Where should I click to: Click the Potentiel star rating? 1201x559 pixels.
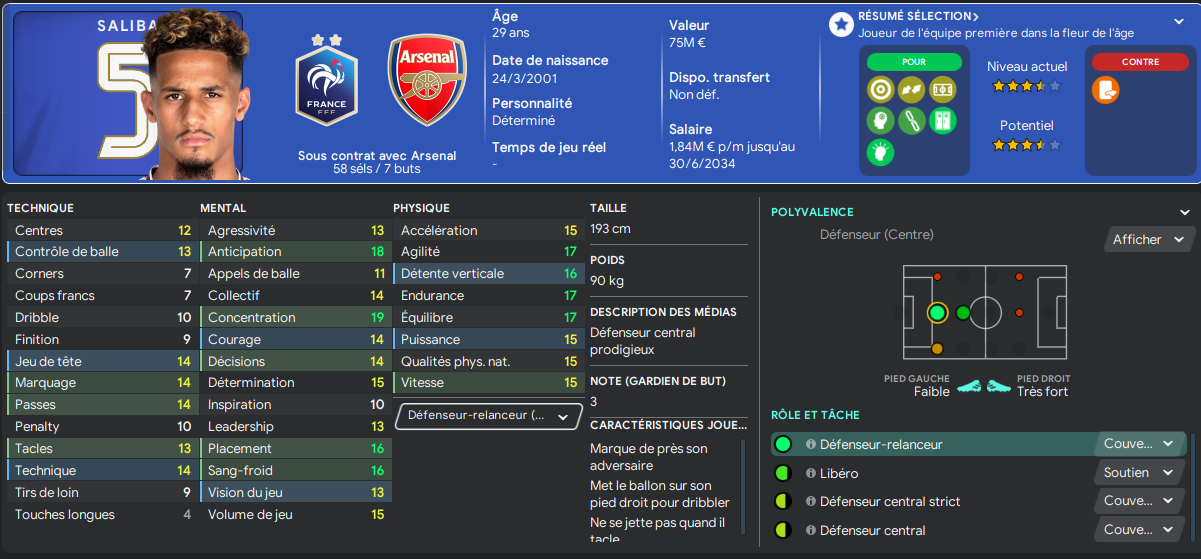tap(1026, 145)
